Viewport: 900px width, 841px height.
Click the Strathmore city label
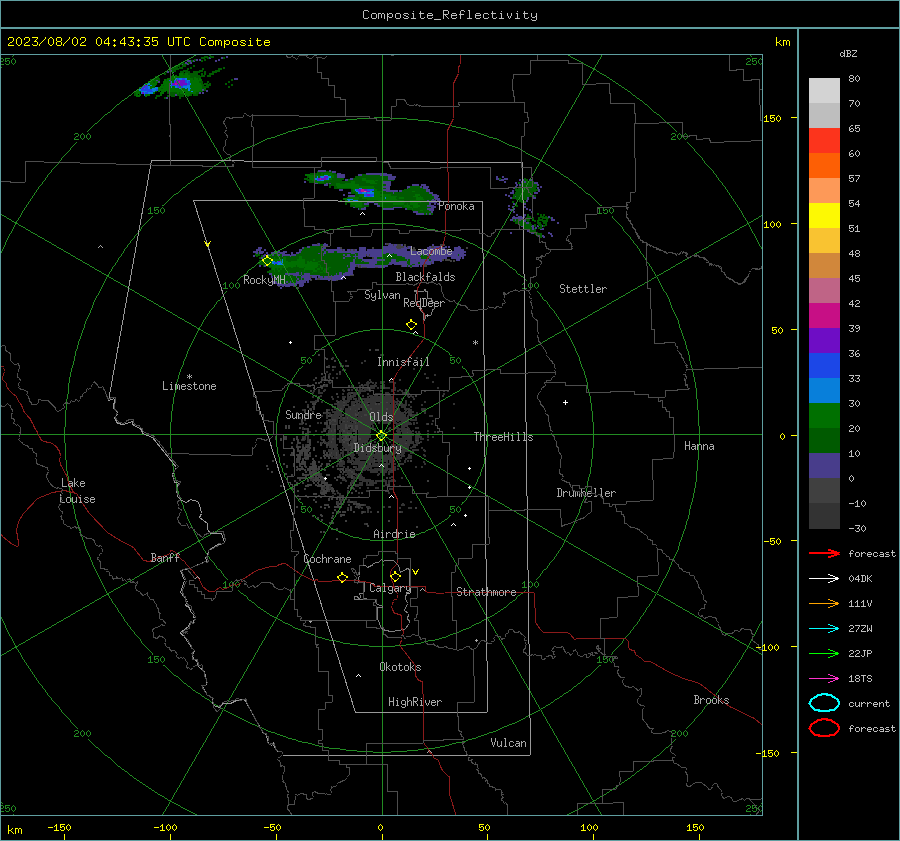486,592
